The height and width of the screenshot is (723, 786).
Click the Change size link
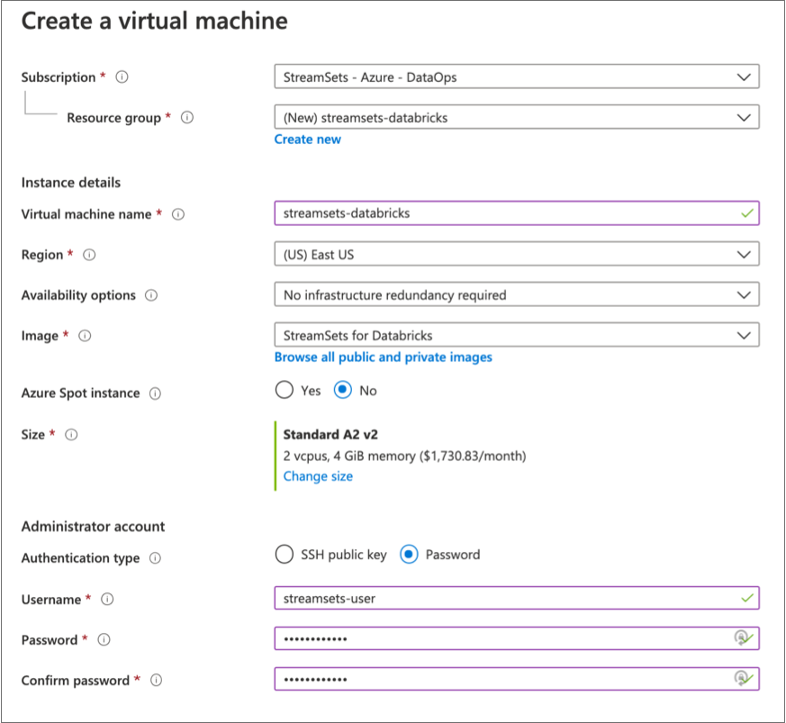pyautogui.click(x=318, y=476)
